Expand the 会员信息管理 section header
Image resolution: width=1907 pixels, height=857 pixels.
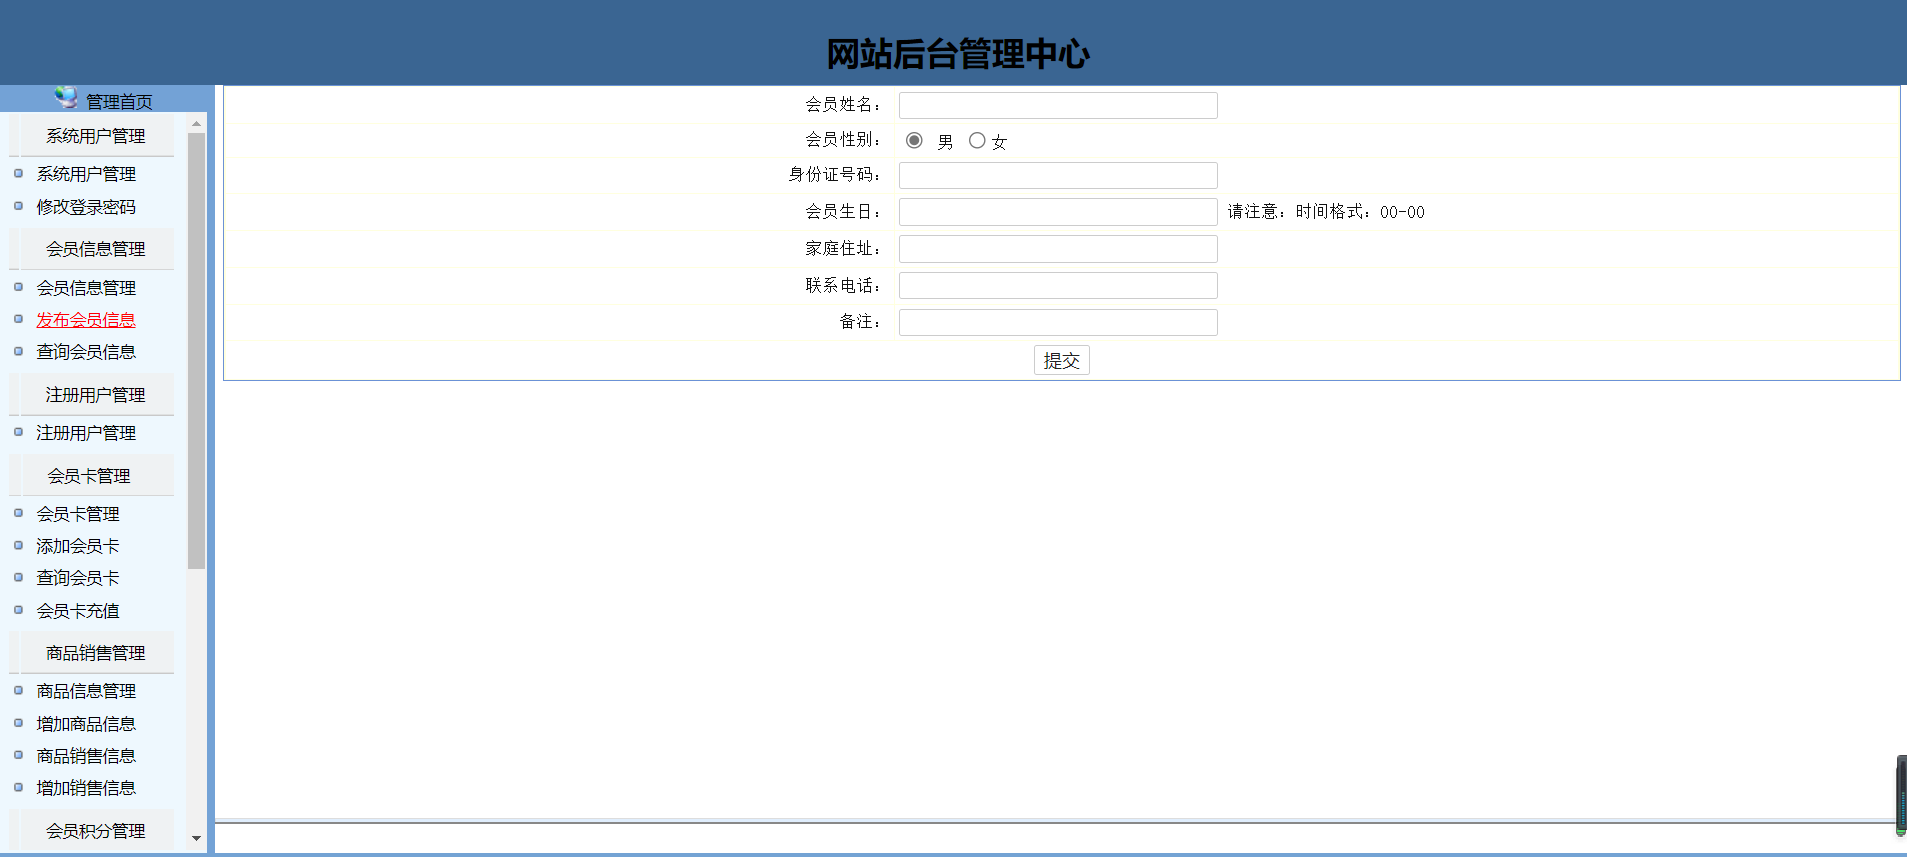click(x=95, y=249)
